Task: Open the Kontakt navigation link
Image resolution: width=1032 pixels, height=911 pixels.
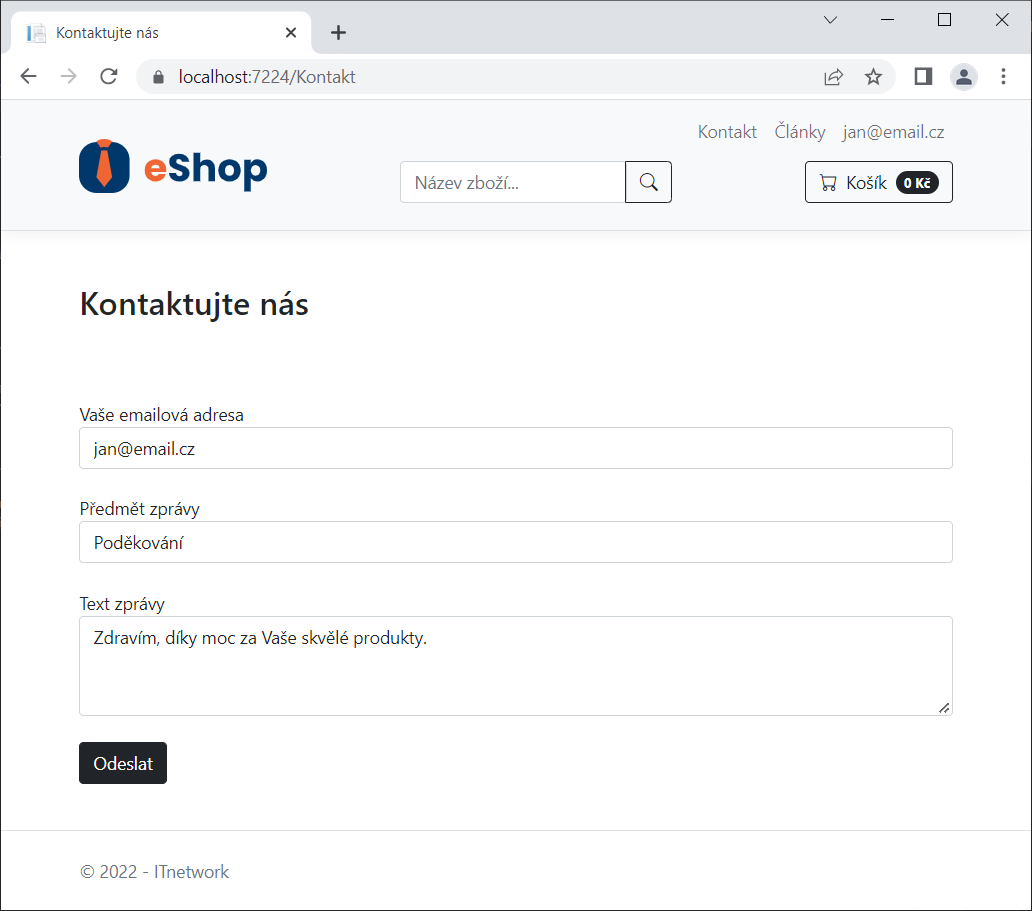Action: pos(727,132)
